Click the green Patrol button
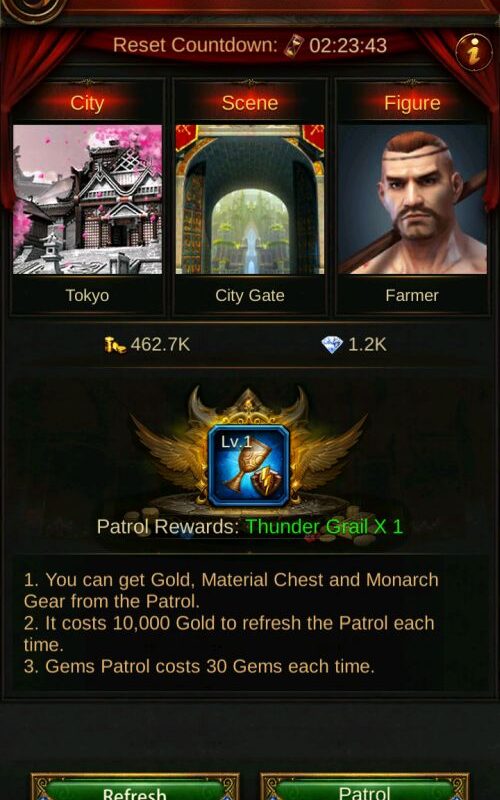This screenshot has height=800, width=500. (x=364, y=787)
